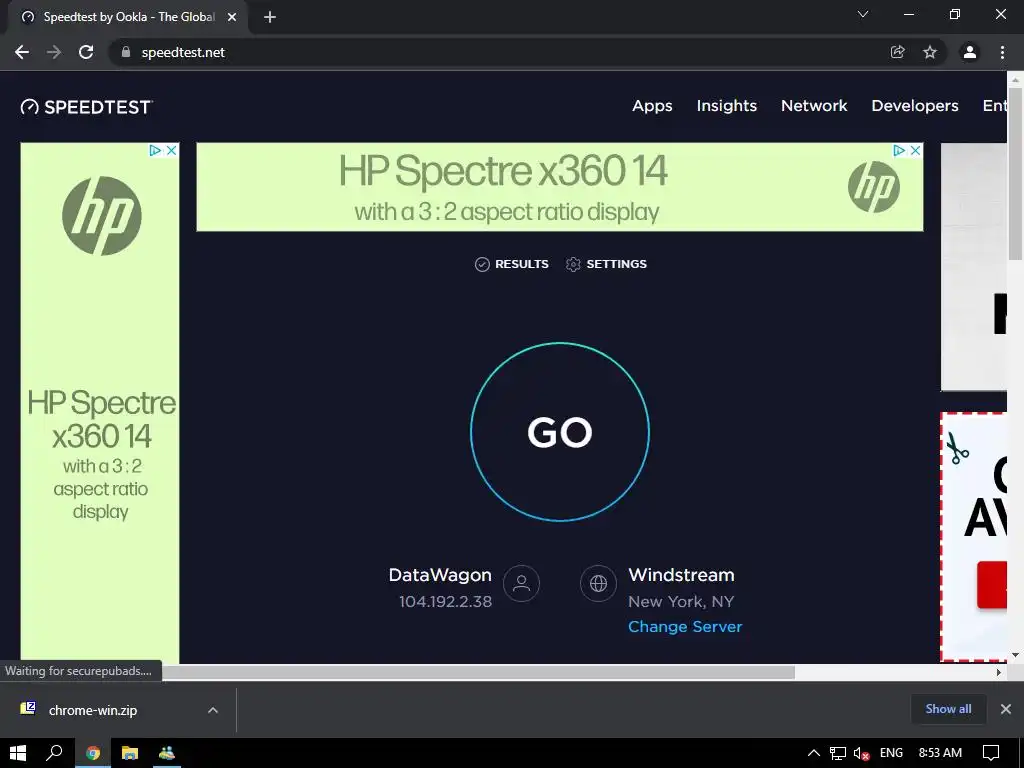Open the Chrome three-dot menu

(x=1002, y=52)
